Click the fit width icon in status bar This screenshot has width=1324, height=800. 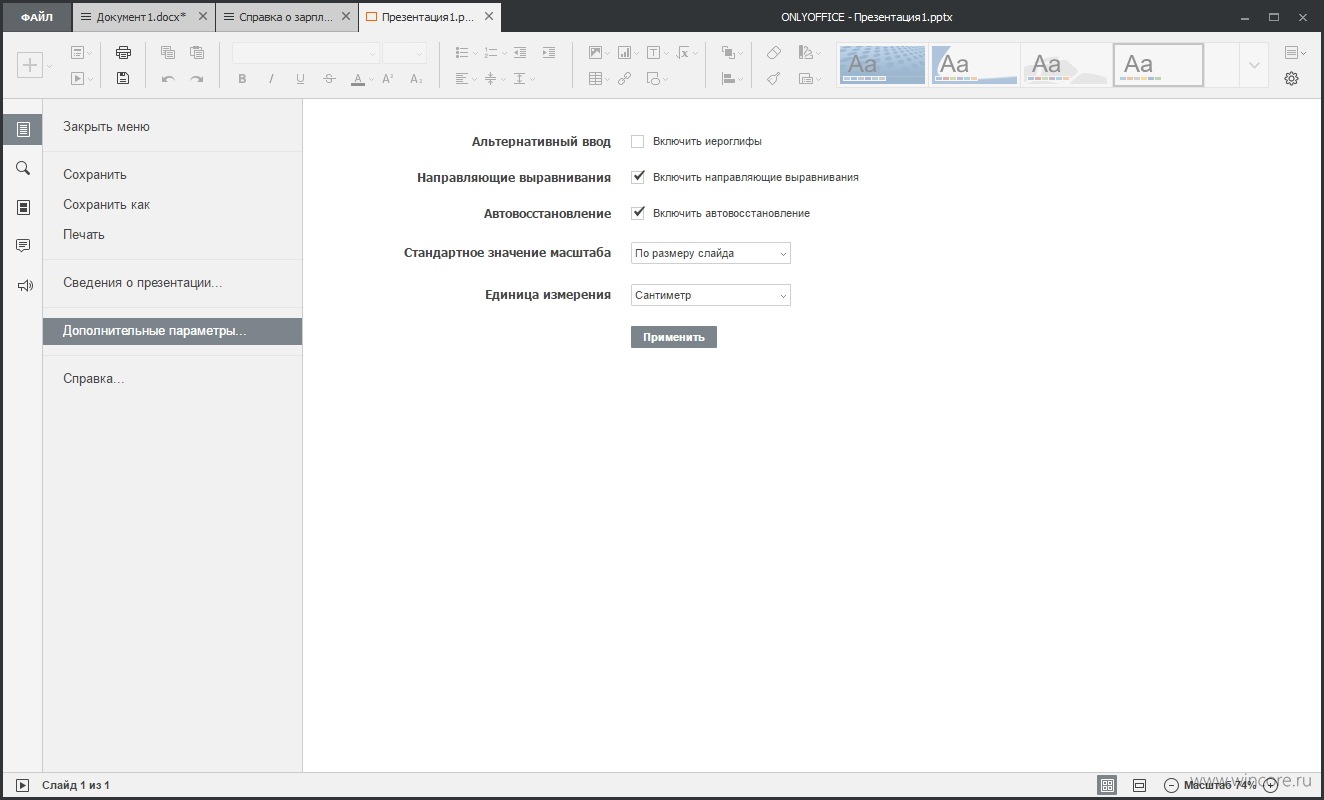[1139, 786]
